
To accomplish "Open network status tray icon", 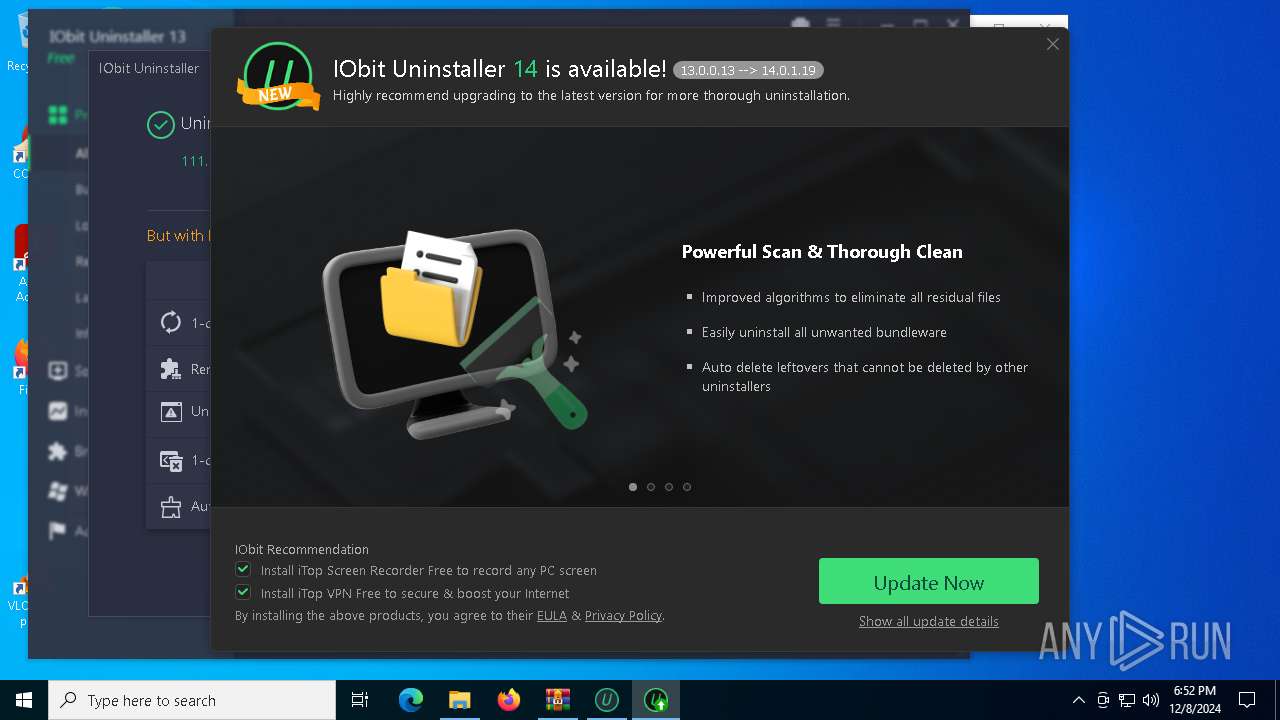I will pos(1127,700).
